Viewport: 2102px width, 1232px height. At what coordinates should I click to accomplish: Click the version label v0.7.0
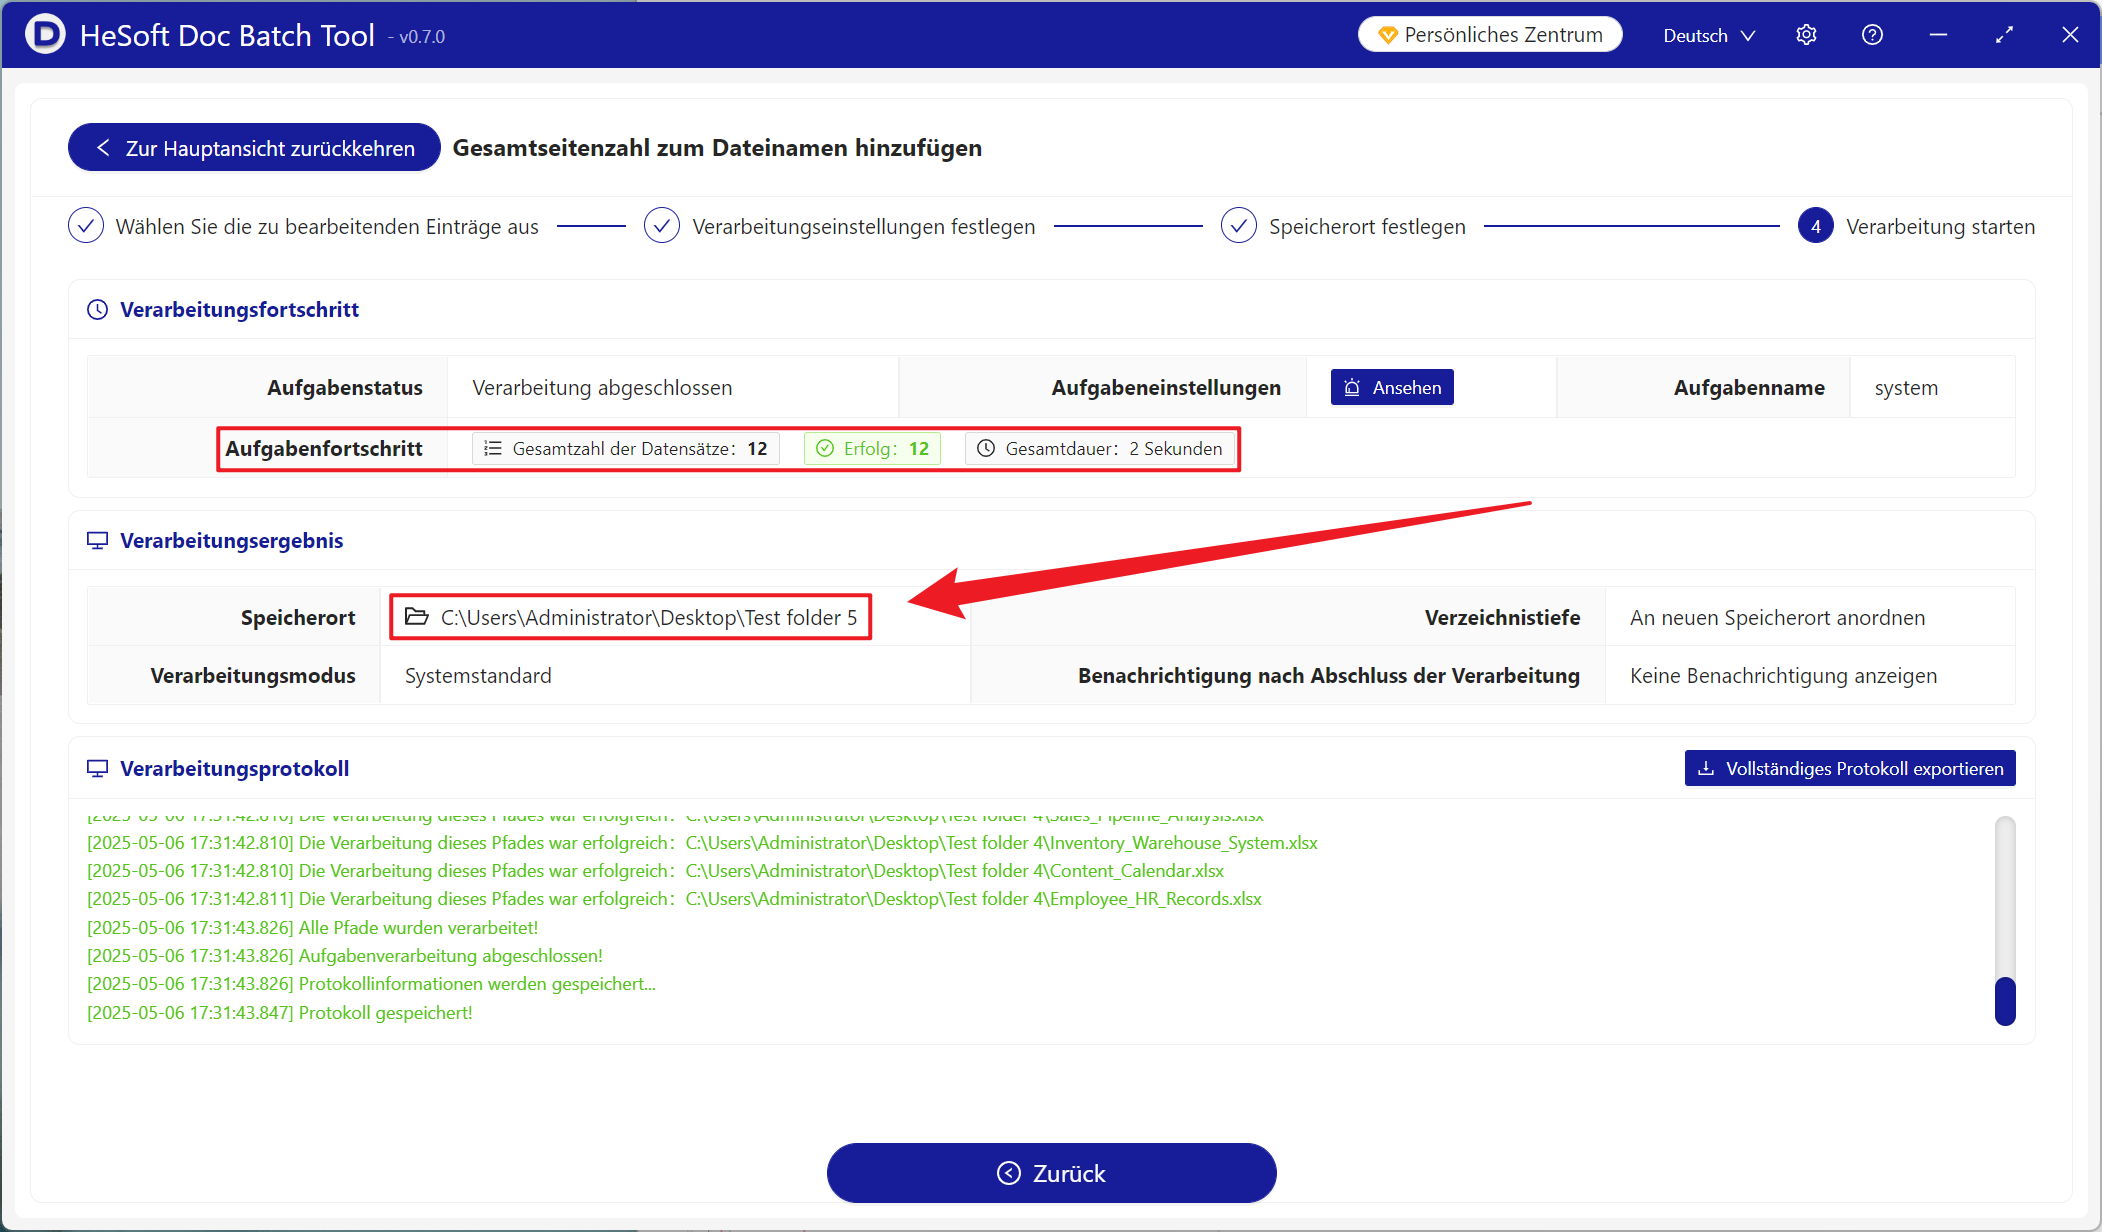pyautogui.click(x=422, y=37)
